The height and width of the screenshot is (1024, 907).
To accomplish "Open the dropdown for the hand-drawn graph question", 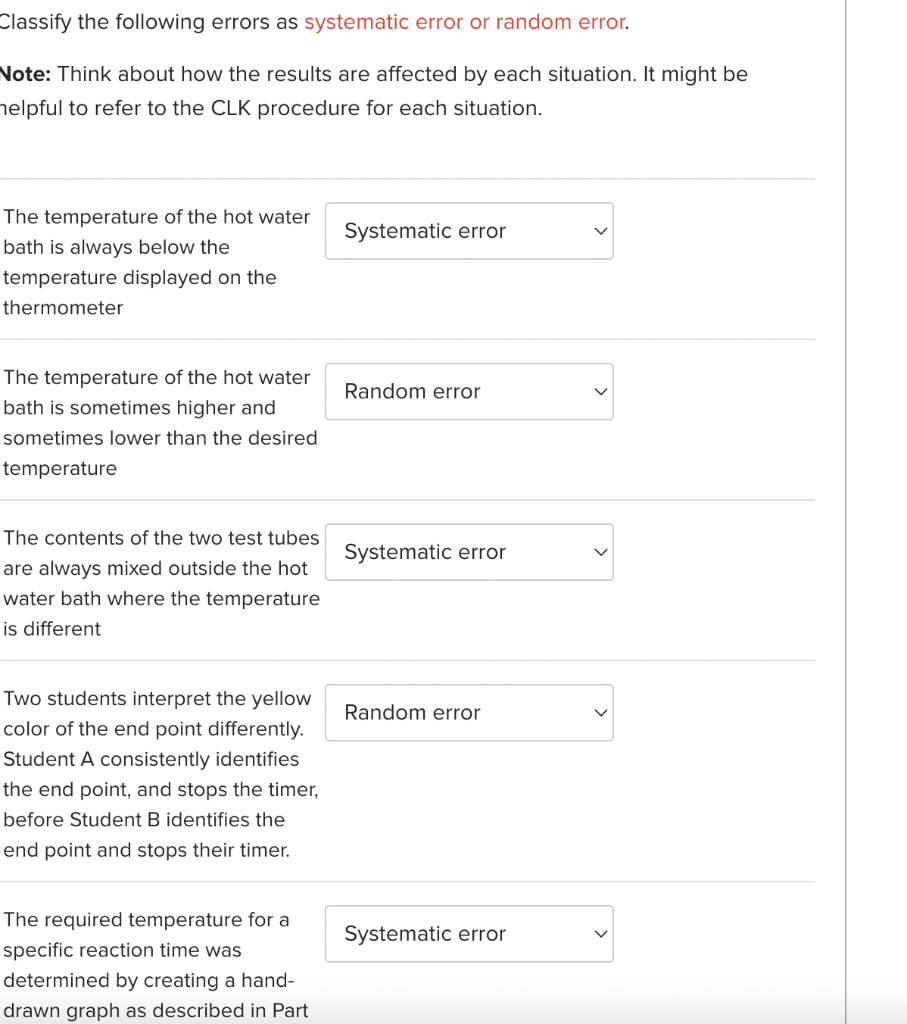I will coord(468,933).
